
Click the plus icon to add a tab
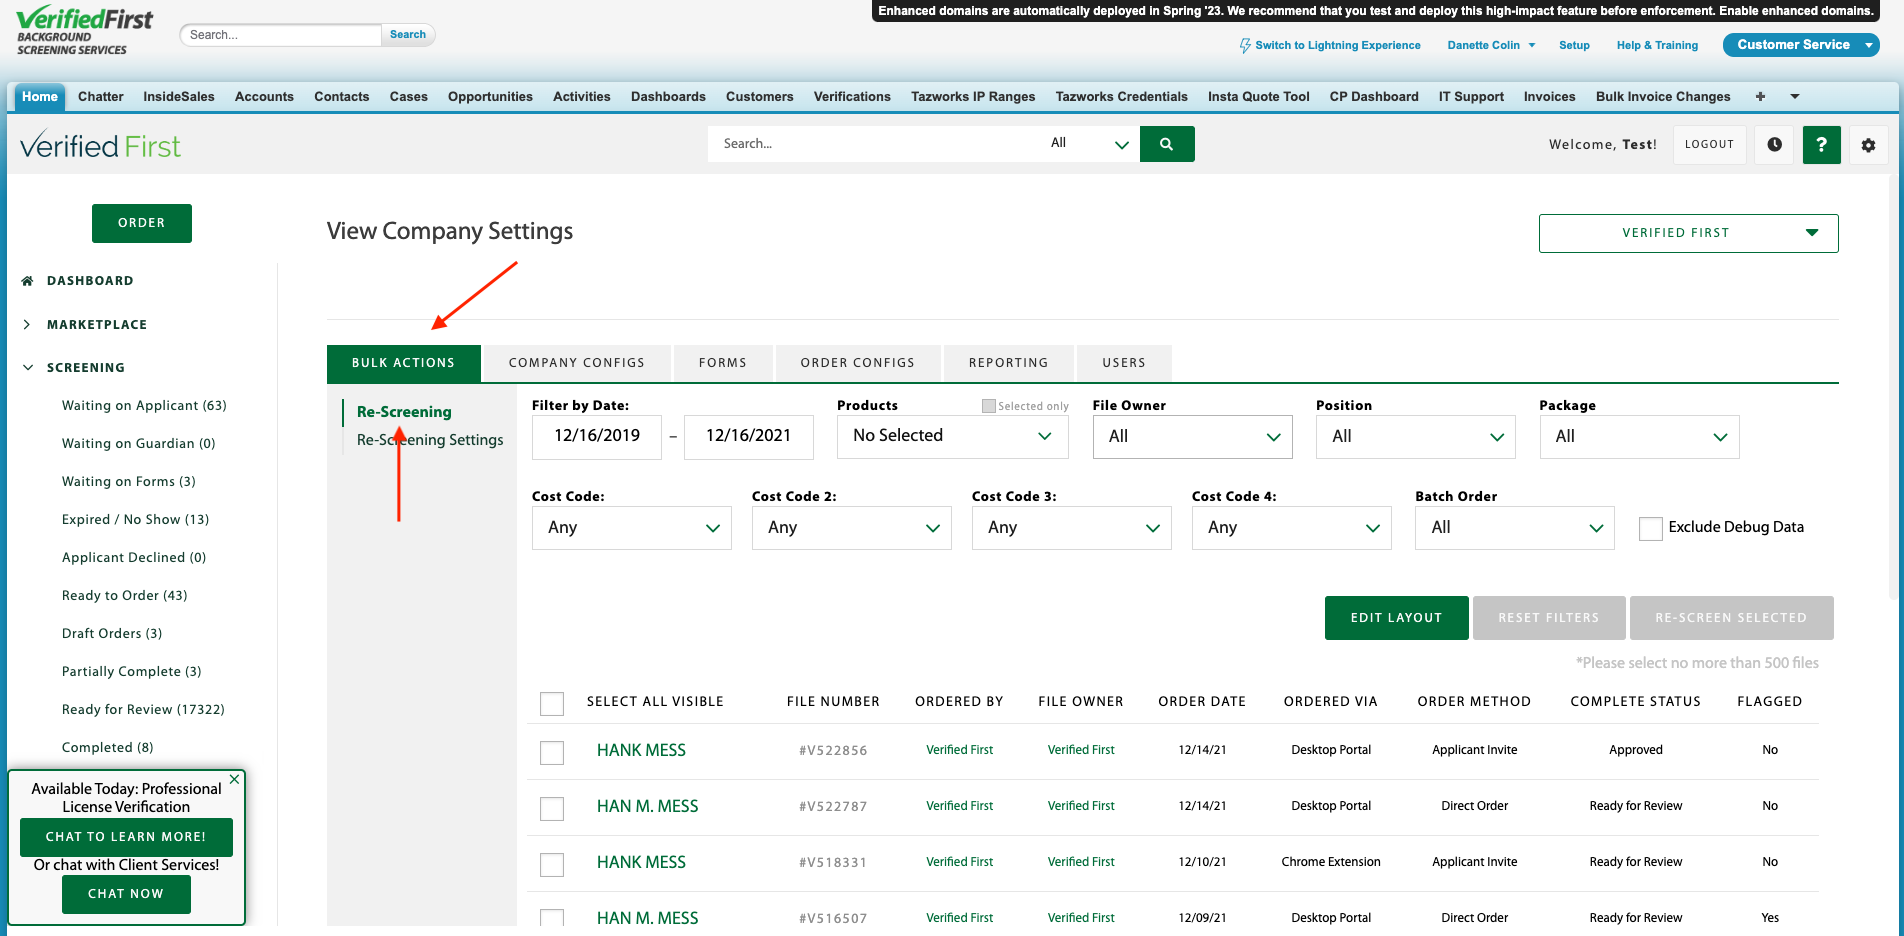pos(1760,96)
